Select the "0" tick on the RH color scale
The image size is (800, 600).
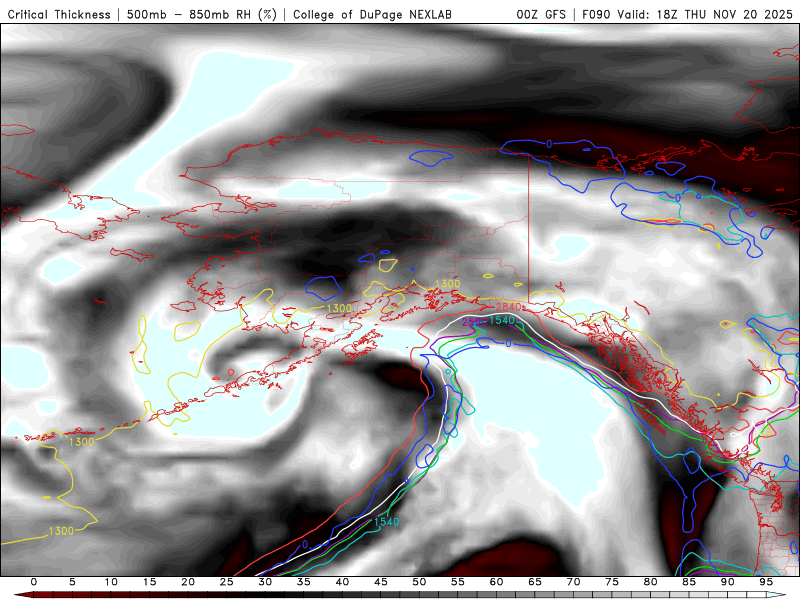pyautogui.click(x=34, y=582)
